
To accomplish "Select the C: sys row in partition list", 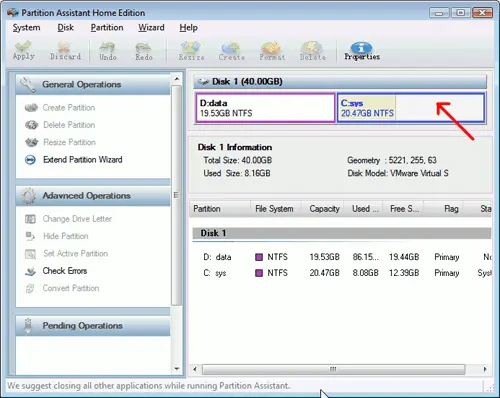I will (x=342, y=273).
